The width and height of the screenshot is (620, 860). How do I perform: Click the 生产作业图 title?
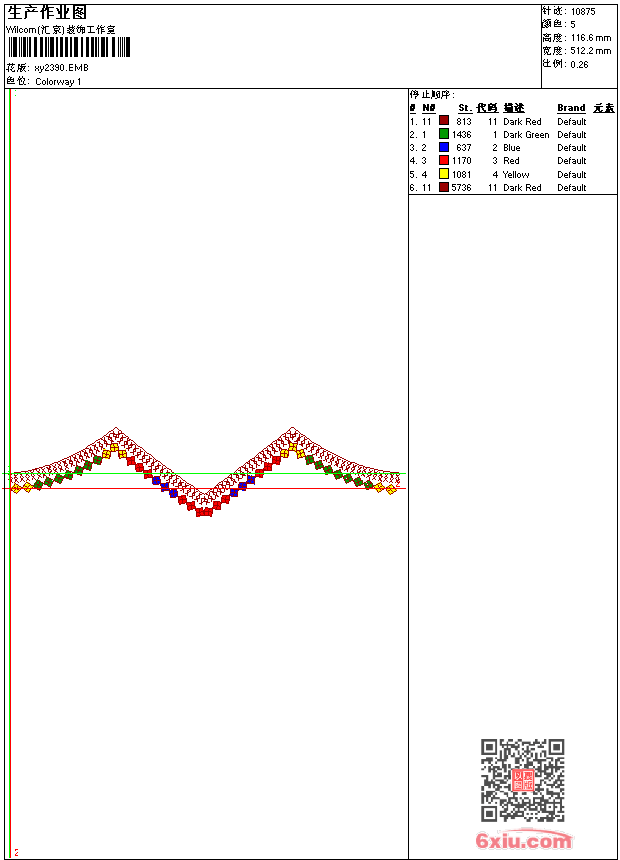[x=47, y=13]
